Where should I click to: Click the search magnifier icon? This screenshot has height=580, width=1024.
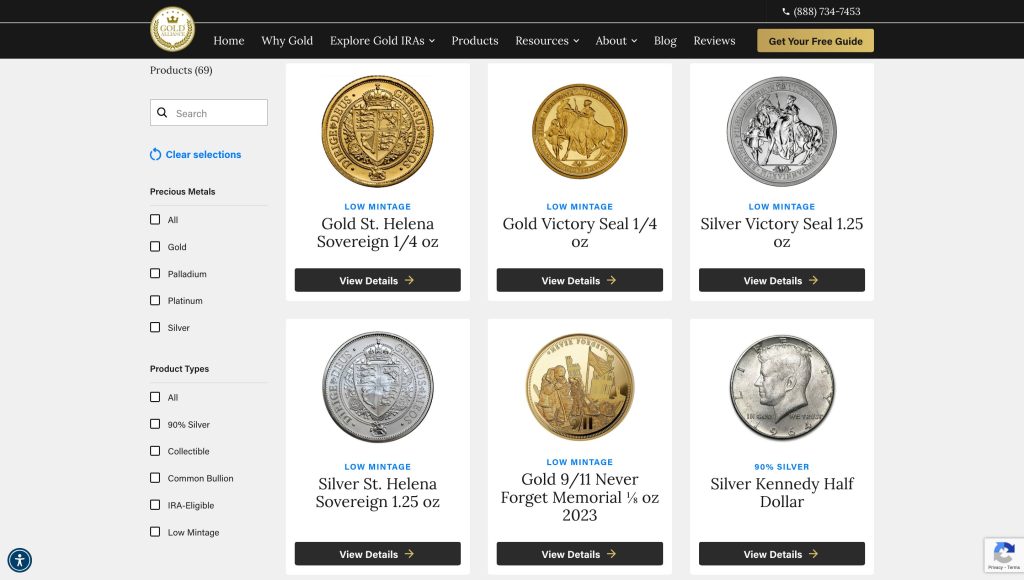[x=162, y=113]
